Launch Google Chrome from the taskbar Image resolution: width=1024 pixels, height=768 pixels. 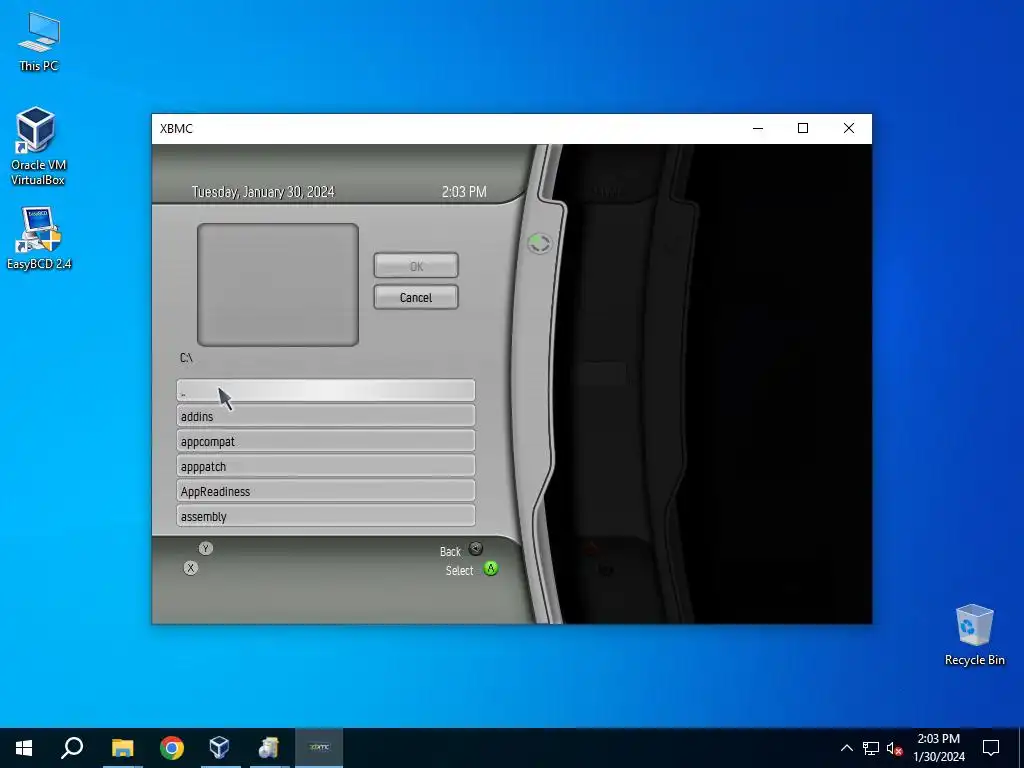(x=172, y=748)
